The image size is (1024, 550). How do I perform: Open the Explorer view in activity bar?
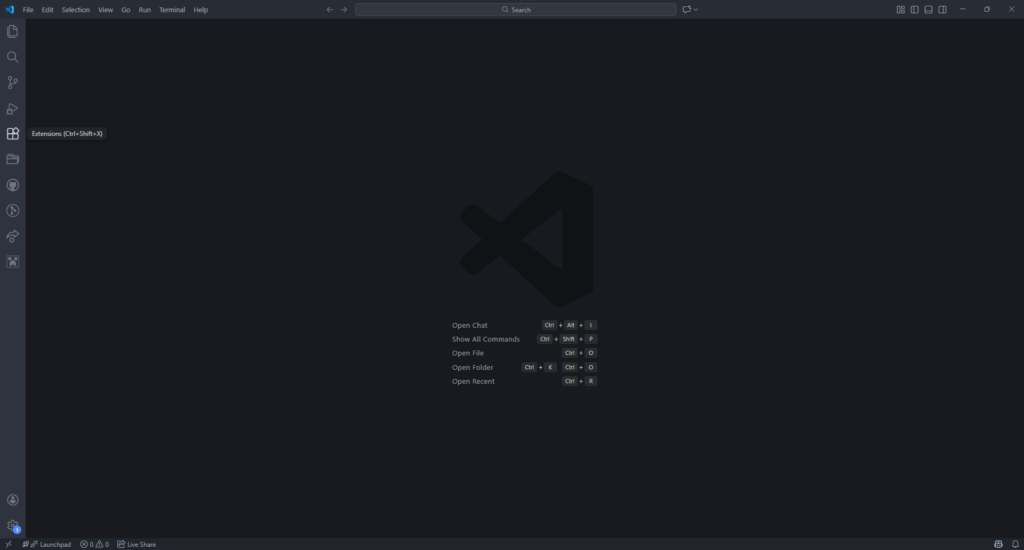(x=13, y=31)
